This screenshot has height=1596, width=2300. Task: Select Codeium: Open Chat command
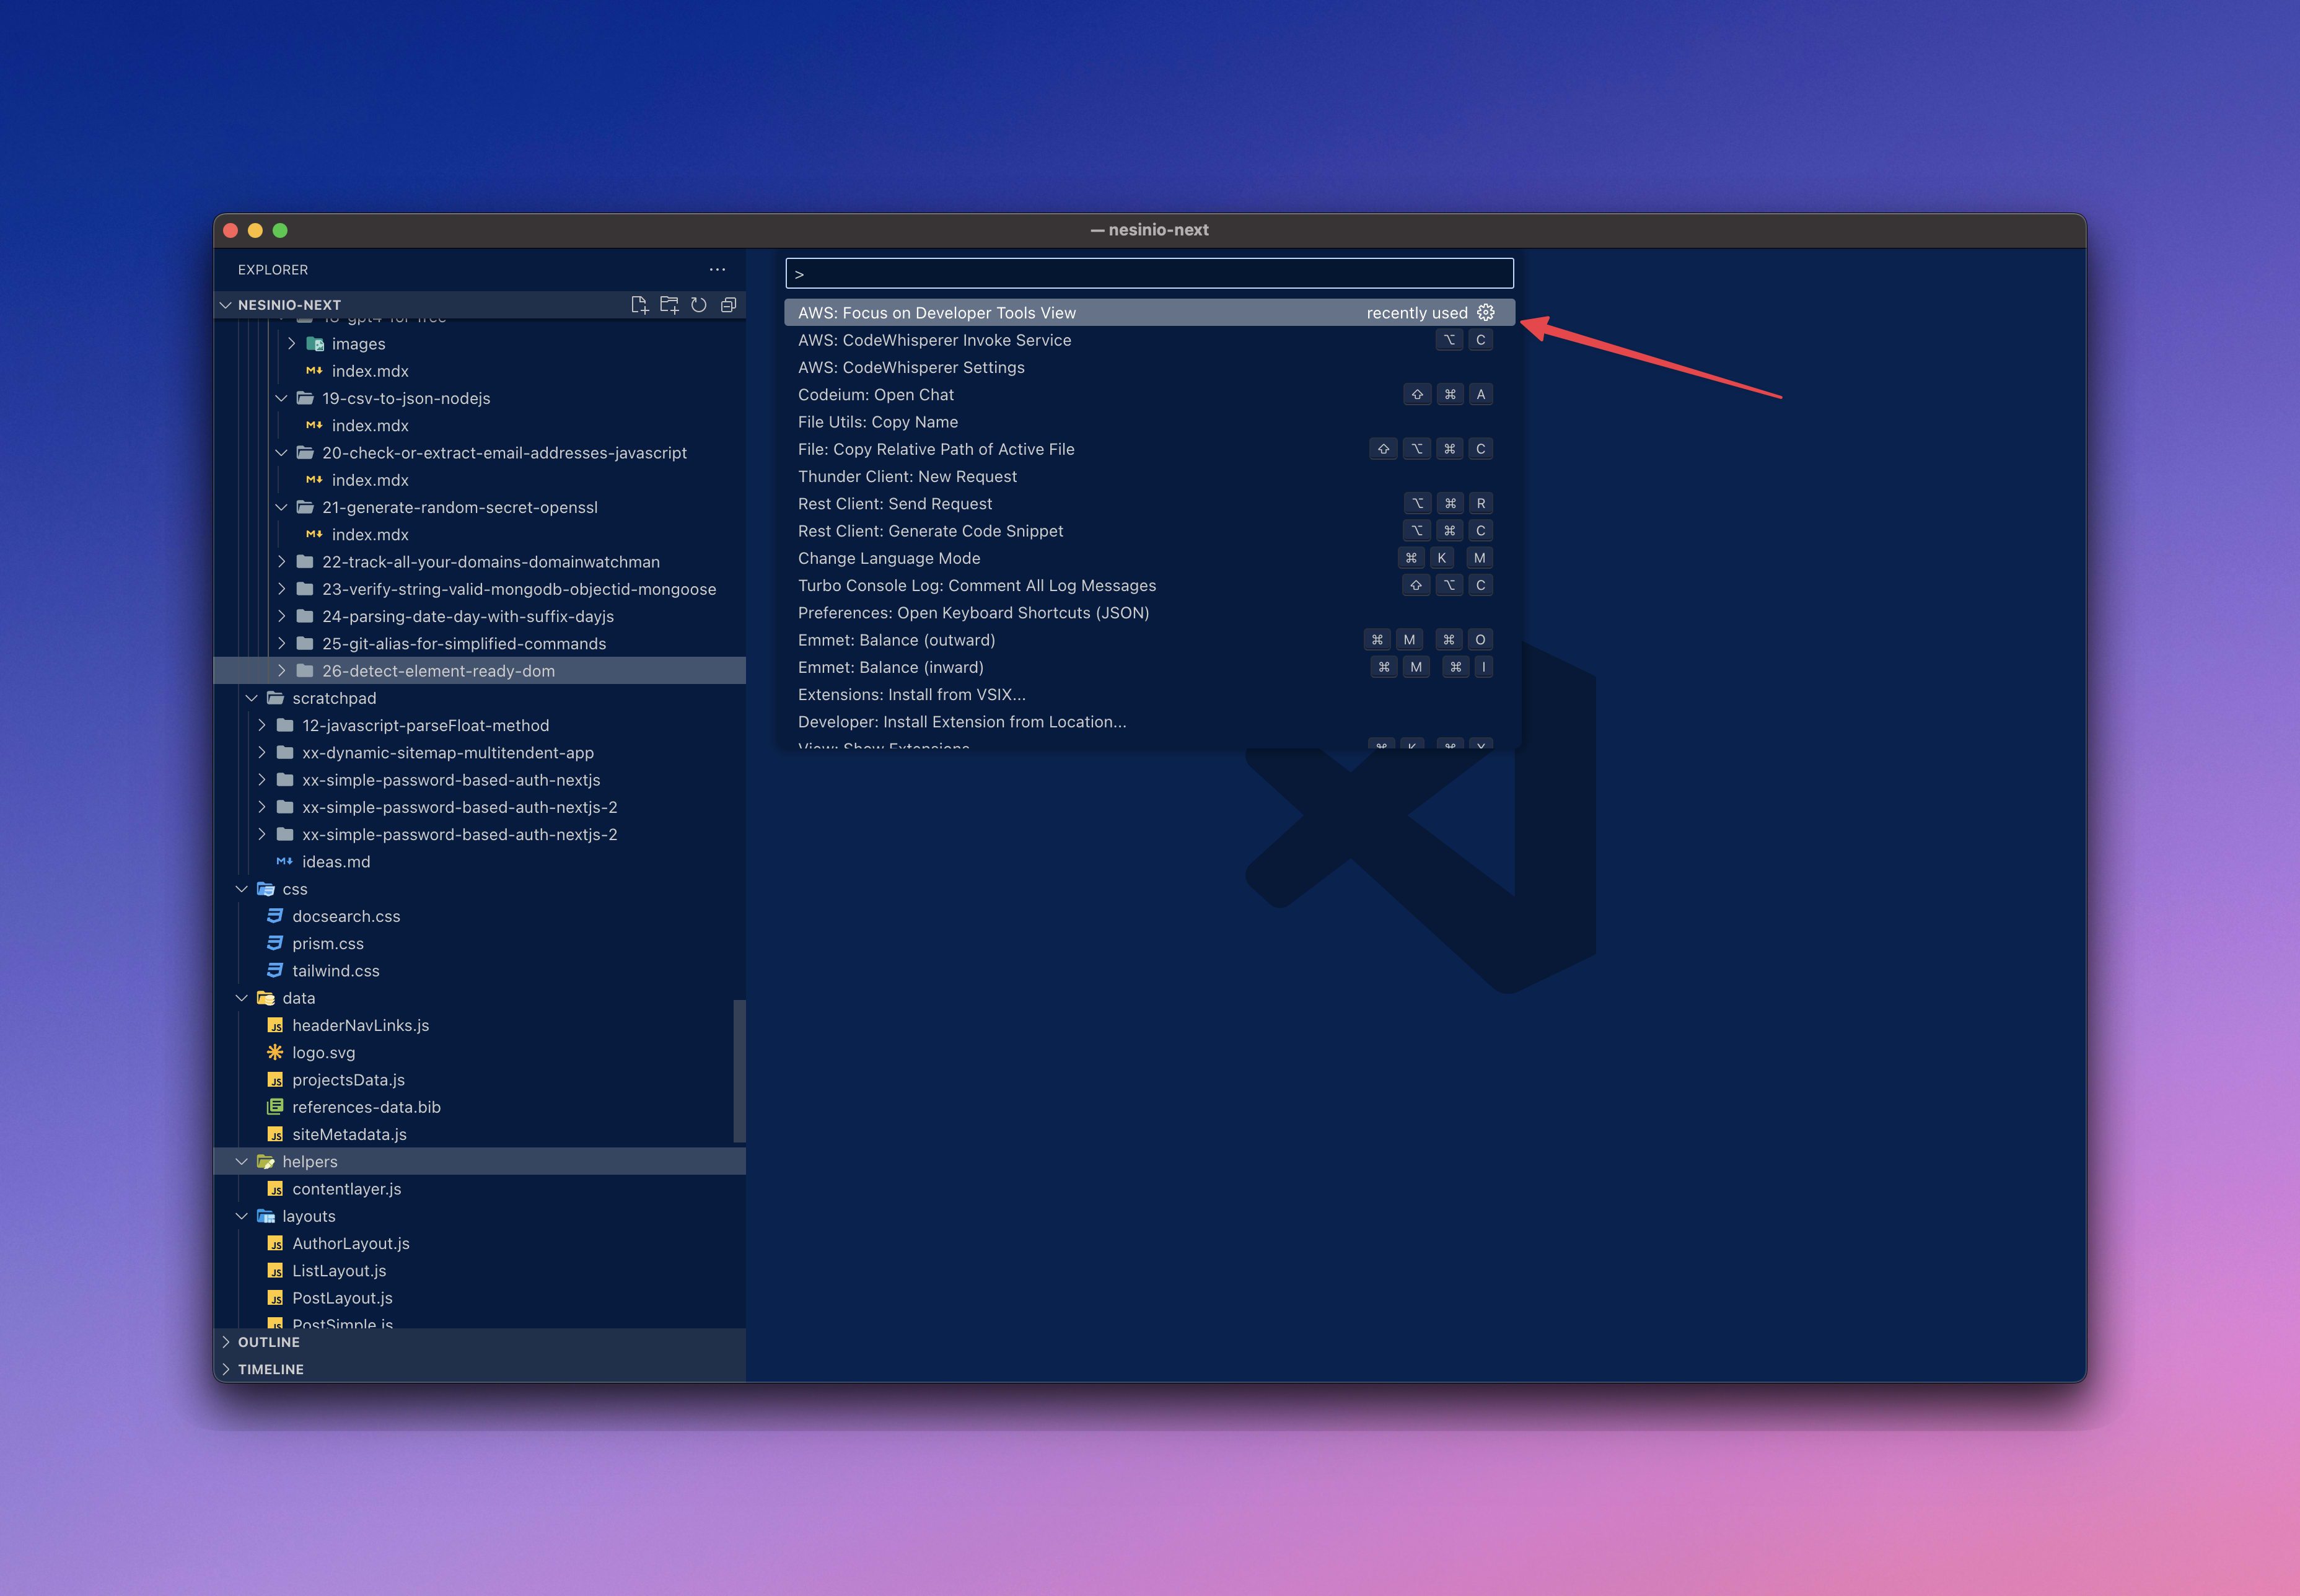pos(1150,395)
